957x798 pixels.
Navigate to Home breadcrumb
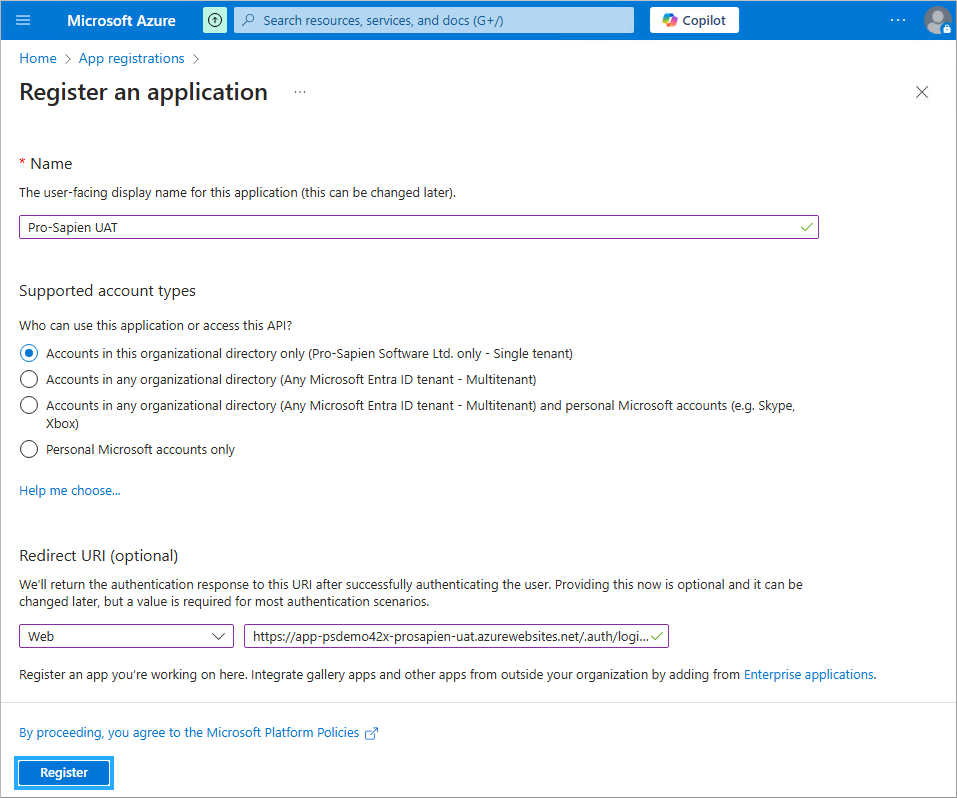tap(38, 58)
